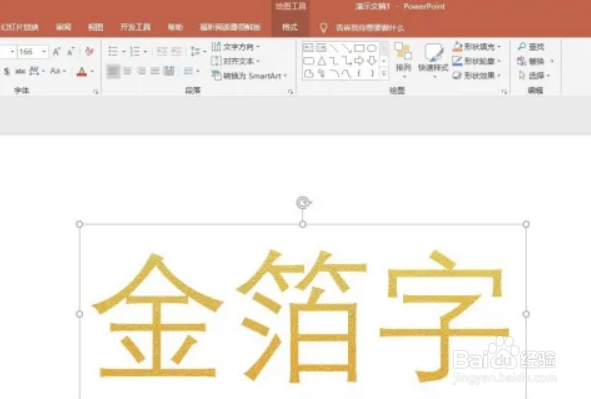
Task: Switch to 视图 View tab
Action: tap(95, 27)
